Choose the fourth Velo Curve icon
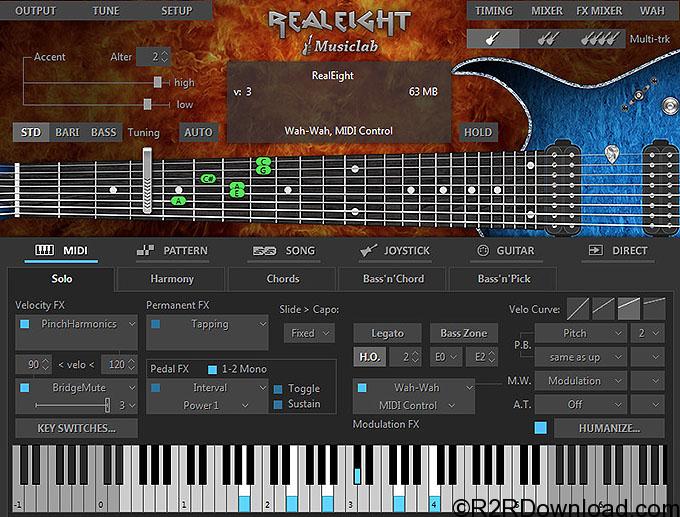 coord(654,309)
